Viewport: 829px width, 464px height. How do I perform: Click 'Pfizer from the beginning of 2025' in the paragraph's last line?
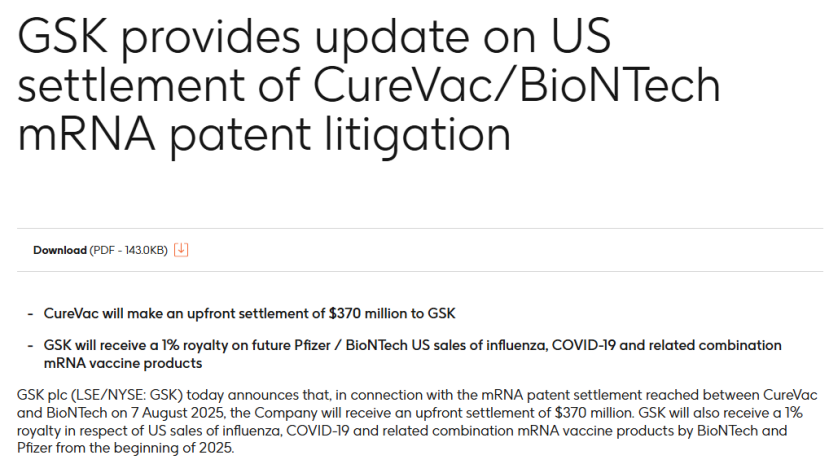point(124,448)
